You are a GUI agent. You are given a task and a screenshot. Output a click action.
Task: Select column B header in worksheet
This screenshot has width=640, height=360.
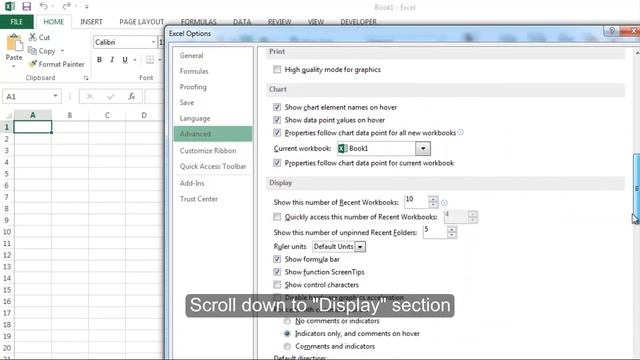click(x=70, y=115)
